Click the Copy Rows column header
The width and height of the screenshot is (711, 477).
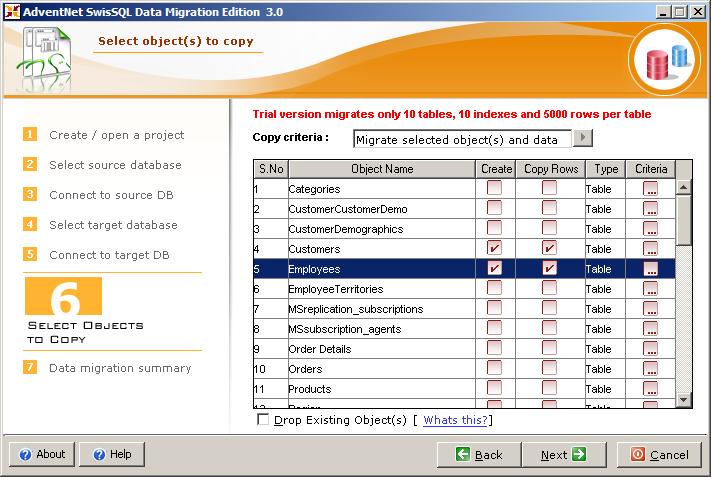tap(551, 169)
